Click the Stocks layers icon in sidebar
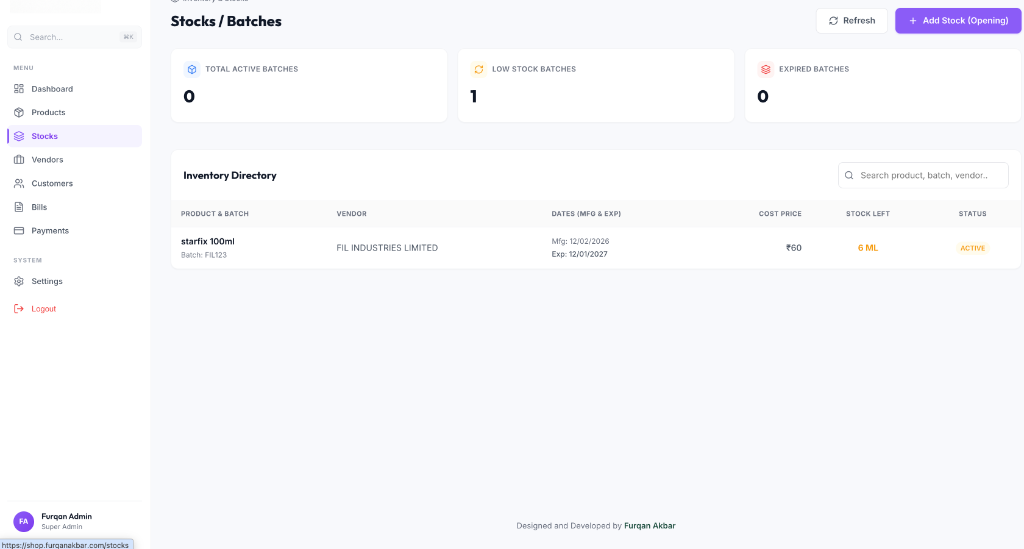Image resolution: width=1024 pixels, height=549 pixels. (19, 136)
